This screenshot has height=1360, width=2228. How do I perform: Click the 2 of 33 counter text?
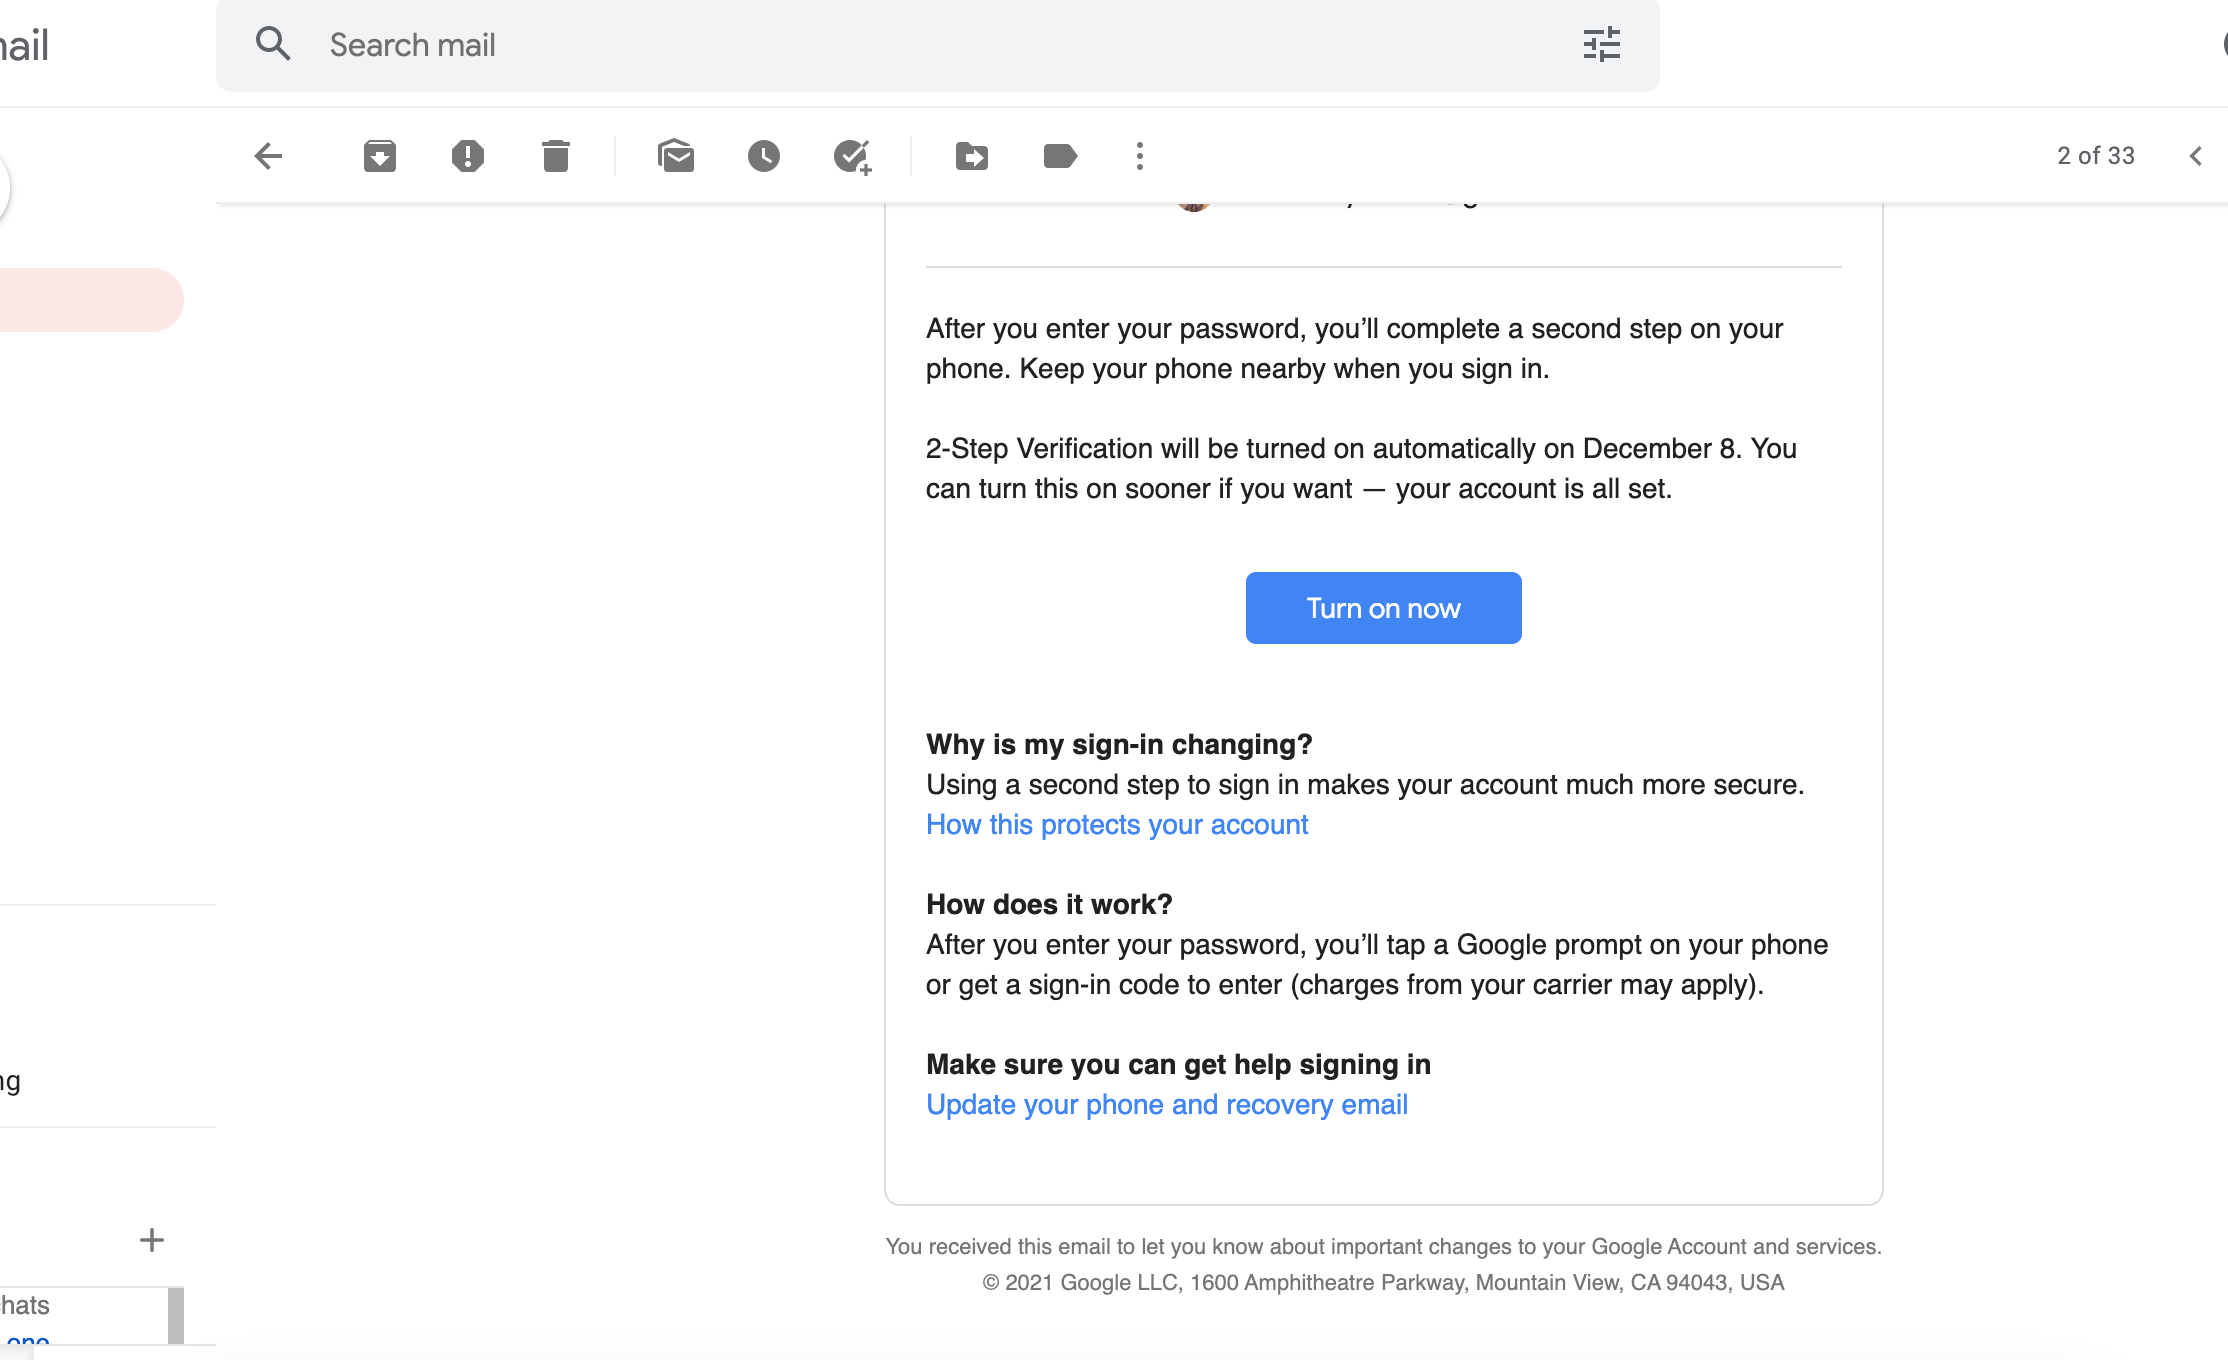coord(2096,156)
